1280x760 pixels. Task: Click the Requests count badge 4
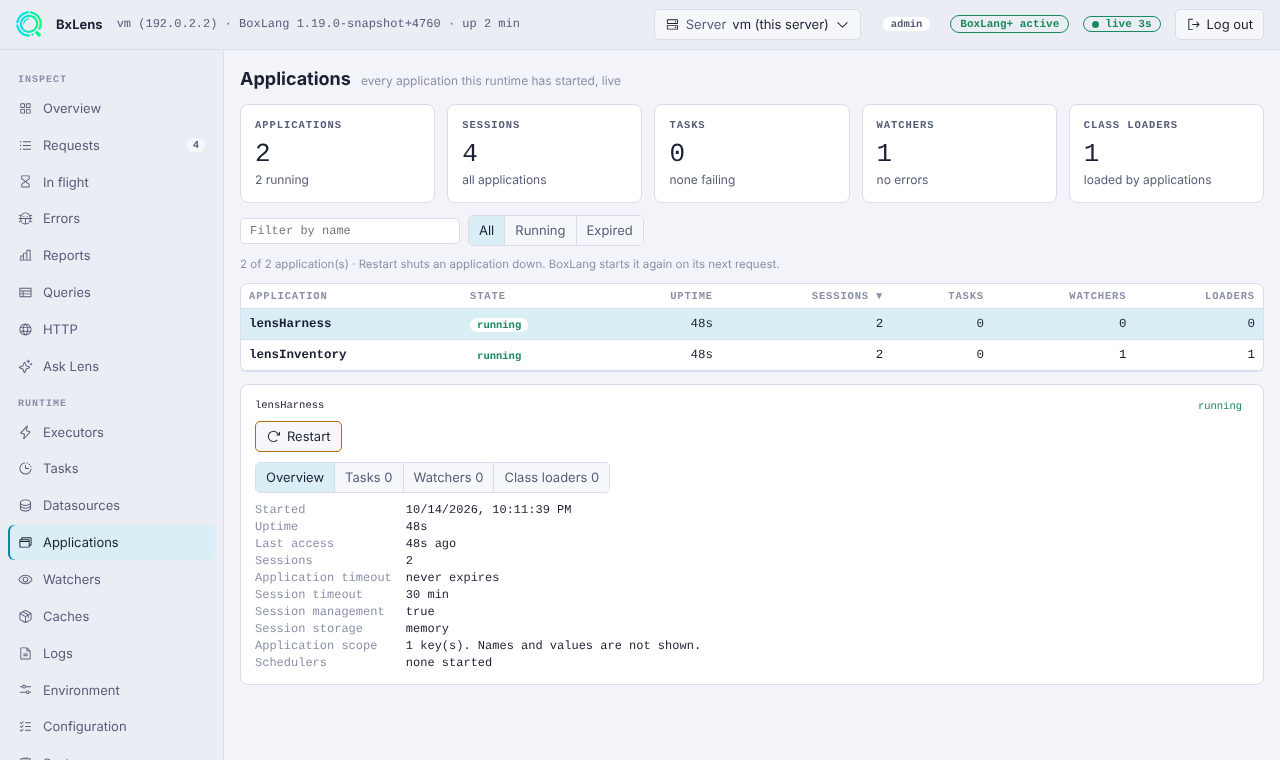pyautogui.click(x=196, y=145)
